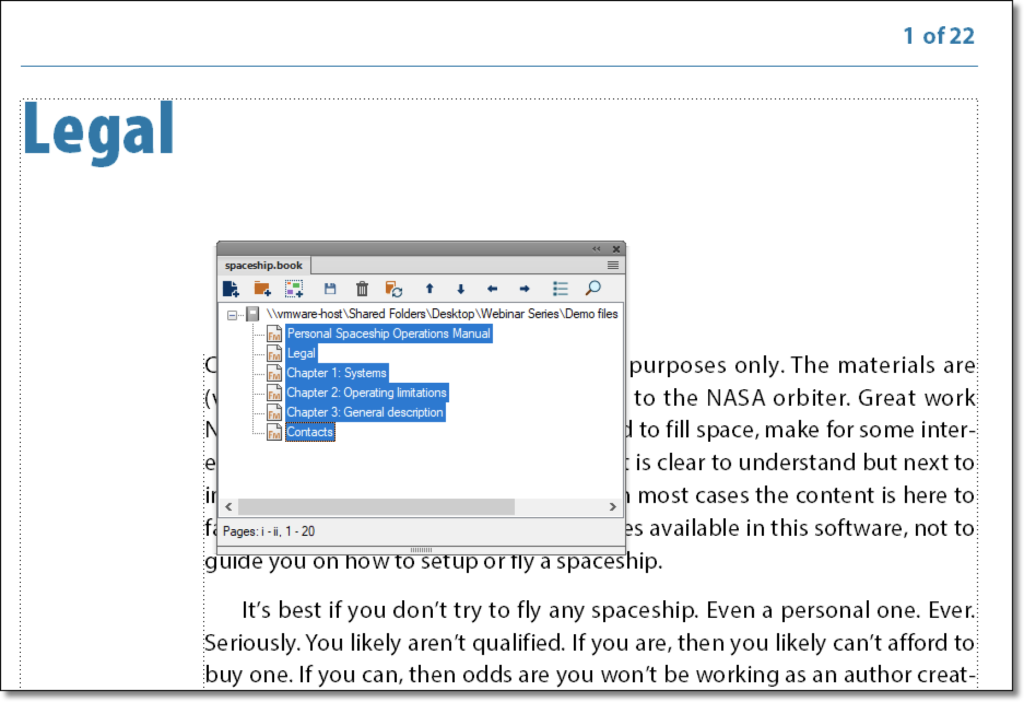Click the magnifying glass search icon
The height and width of the screenshot is (702, 1024).
593,289
